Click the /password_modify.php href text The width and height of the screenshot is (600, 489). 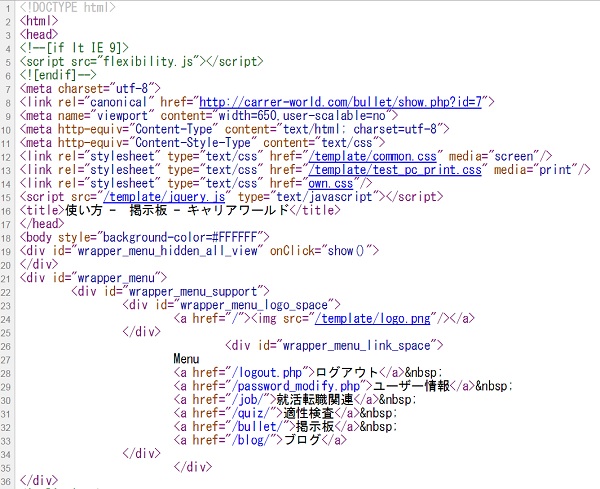[x=298, y=386]
